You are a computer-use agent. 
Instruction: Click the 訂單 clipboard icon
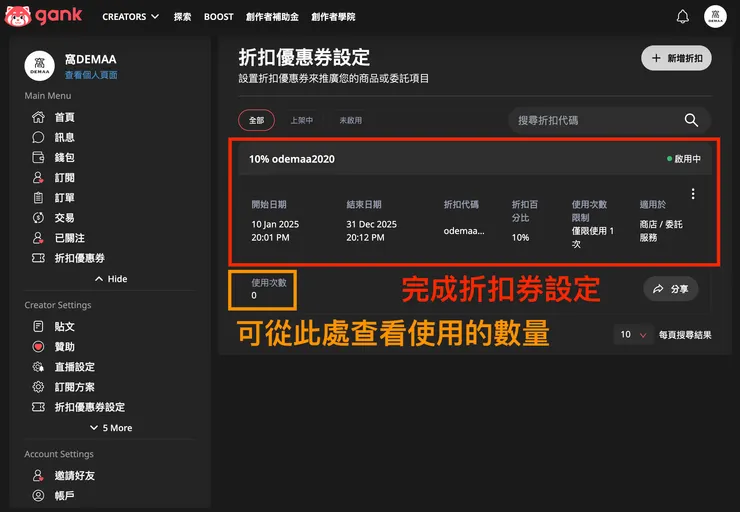click(38, 198)
